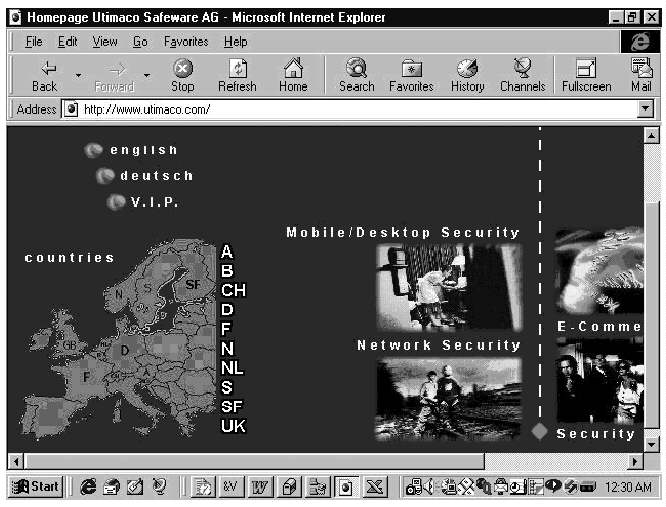Open the V.I.P. link
The image size is (666, 507).
(x=154, y=202)
